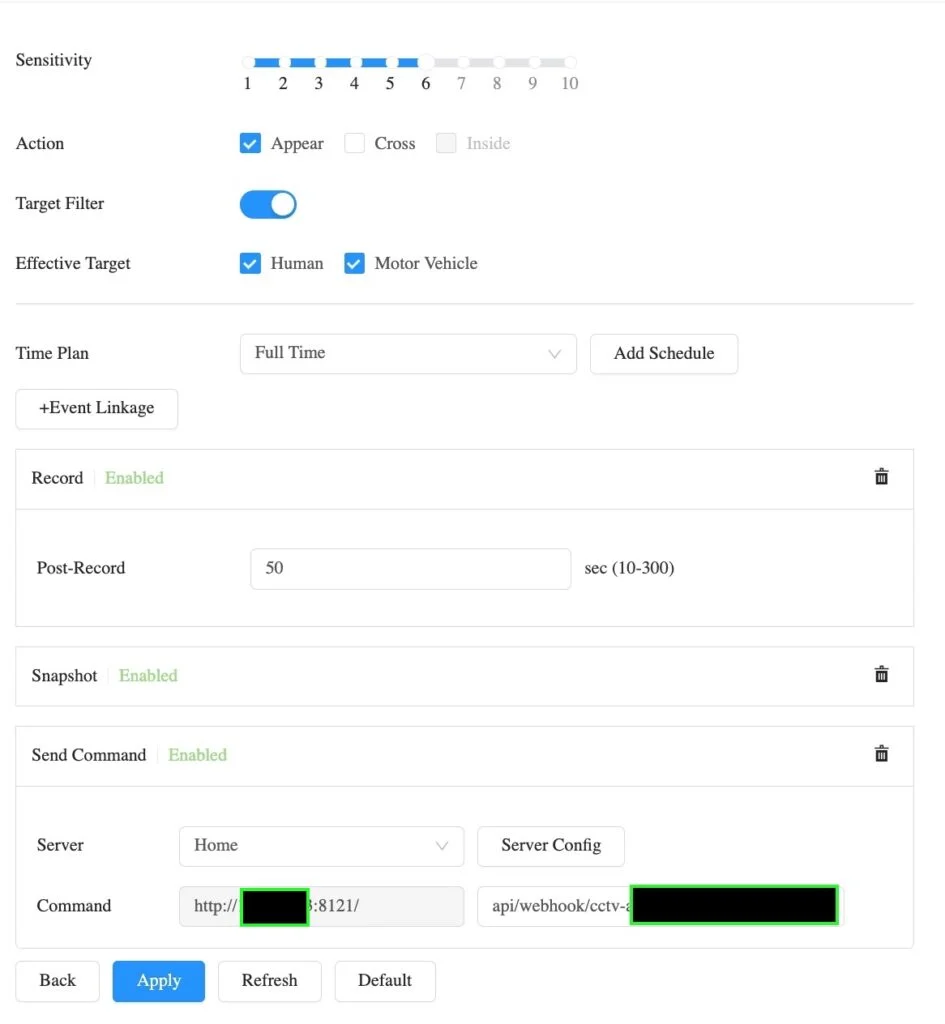Remove the Send Command linkage

[881, 754]
